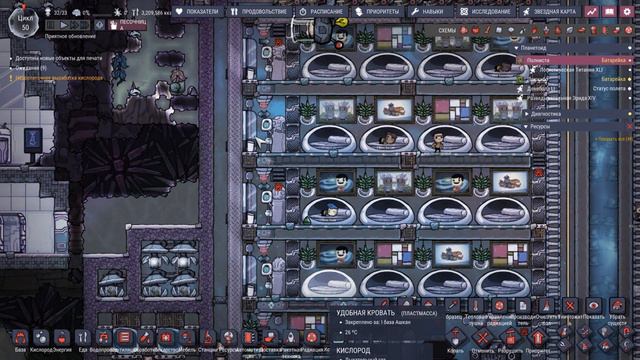Open the Навыки skills tab
This screenshot has height=360, width=640.
point(428,12)
